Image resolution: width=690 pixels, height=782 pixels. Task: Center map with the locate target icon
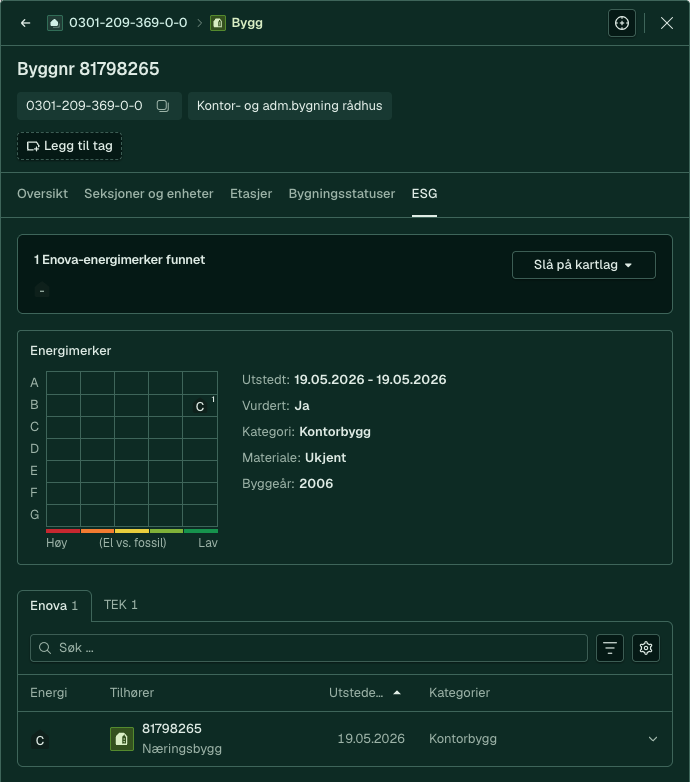coord(622,23)
